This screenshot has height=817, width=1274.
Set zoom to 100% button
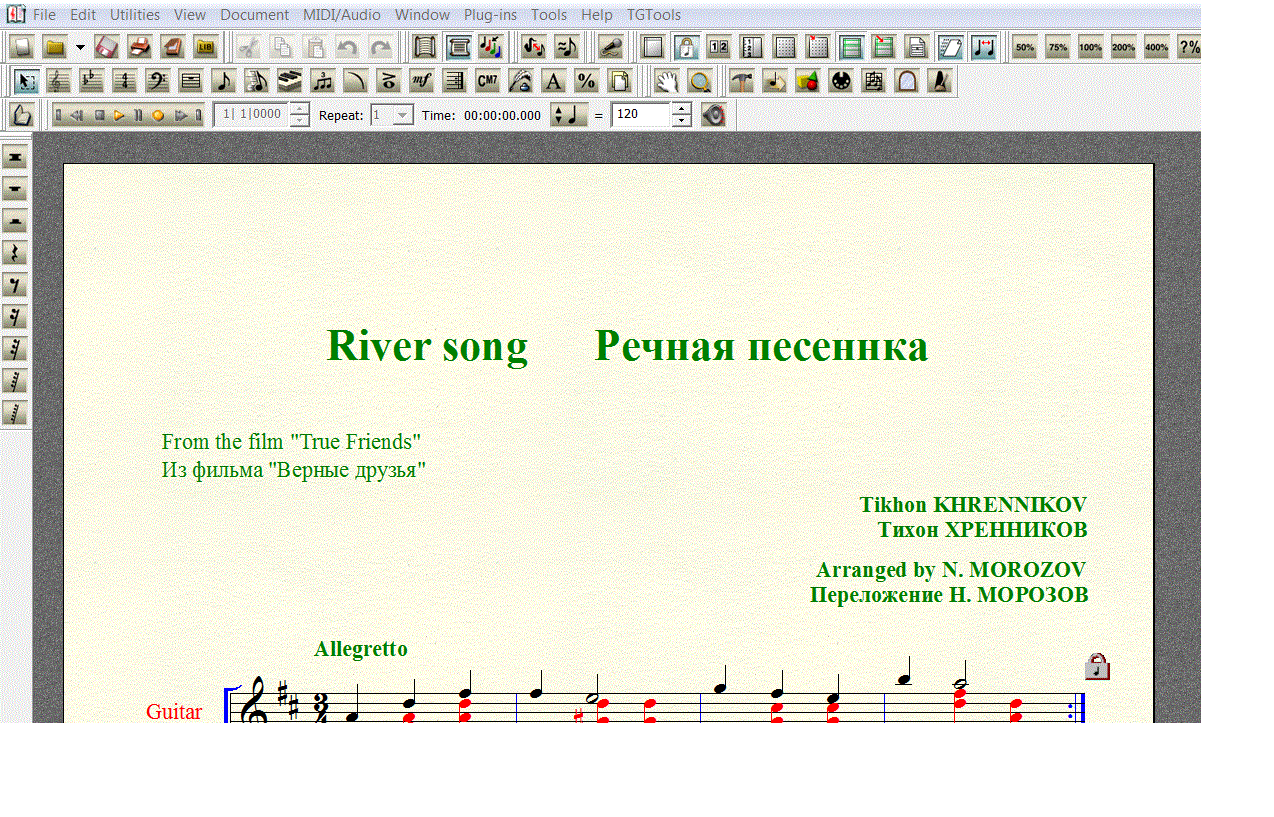click(x=1090, y=47)
